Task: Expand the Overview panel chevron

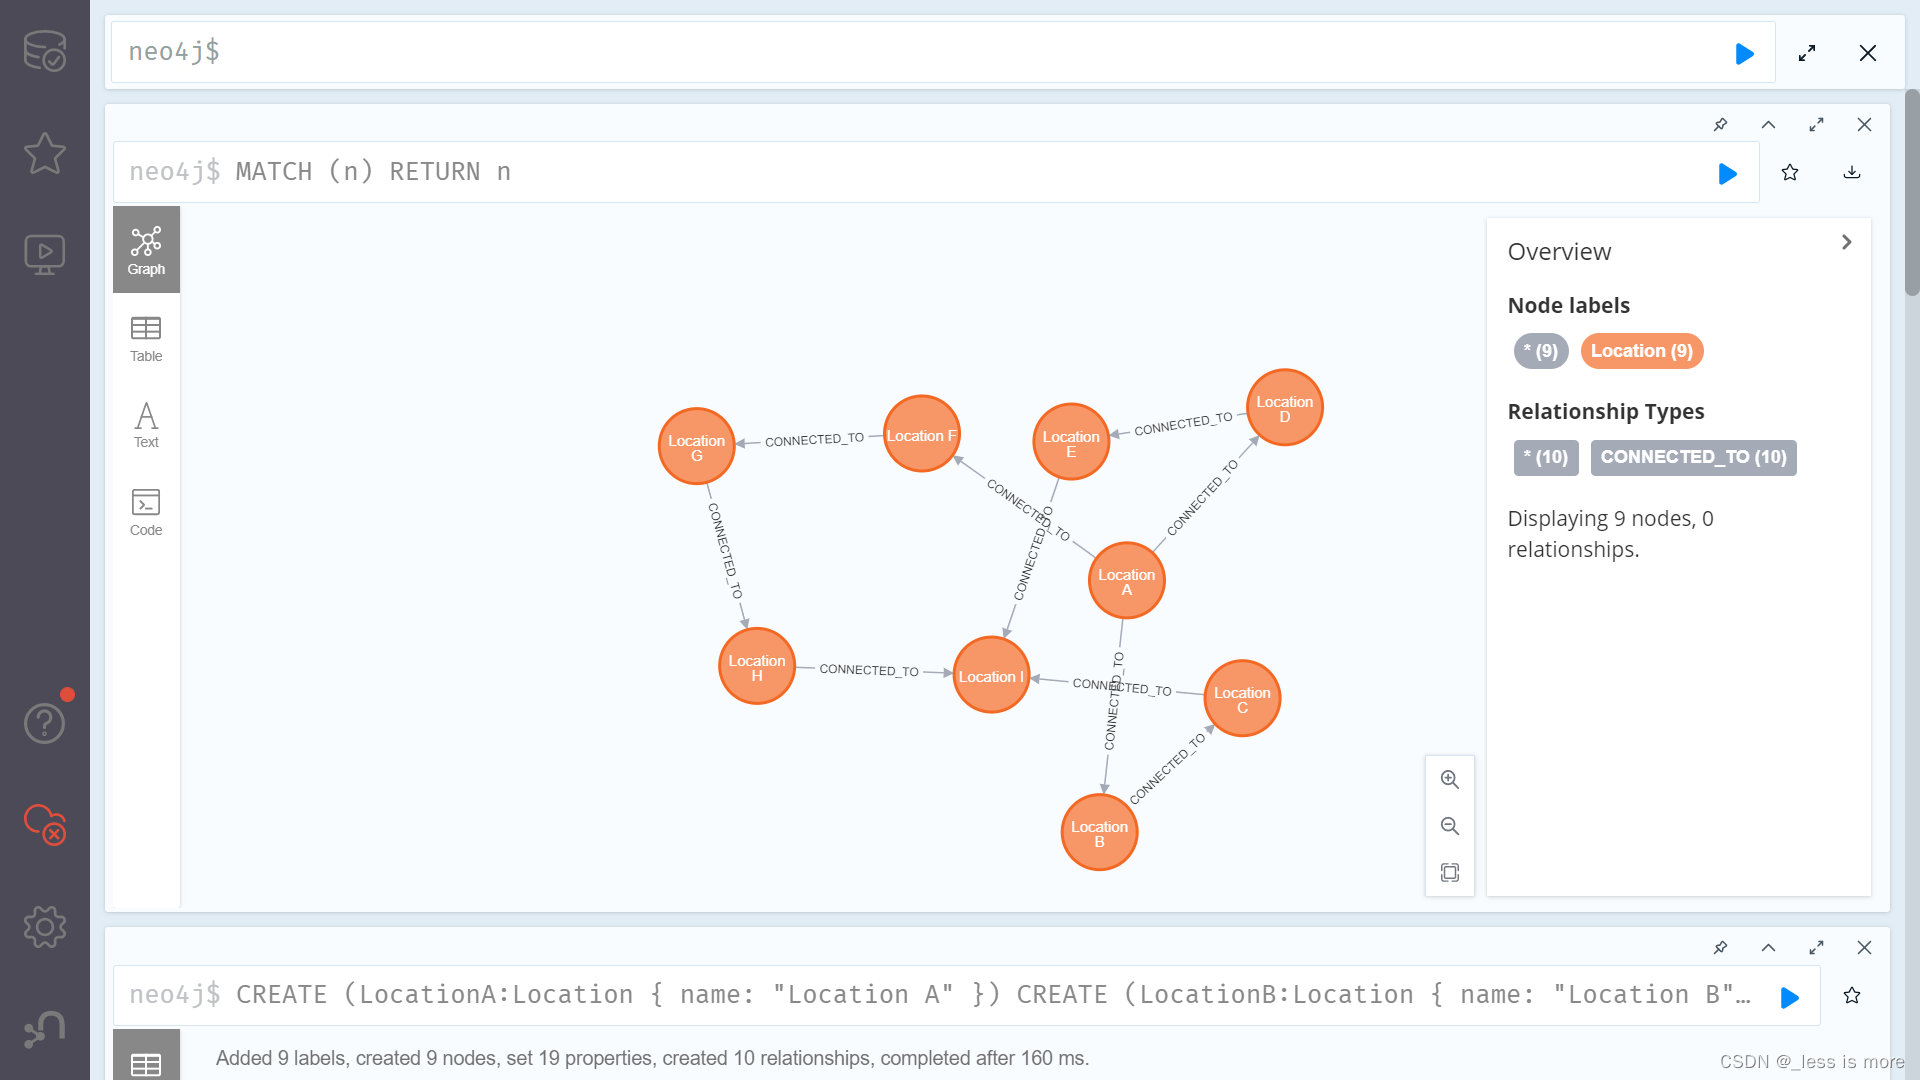Action: pyautogui.click(x=1846, y=241)
